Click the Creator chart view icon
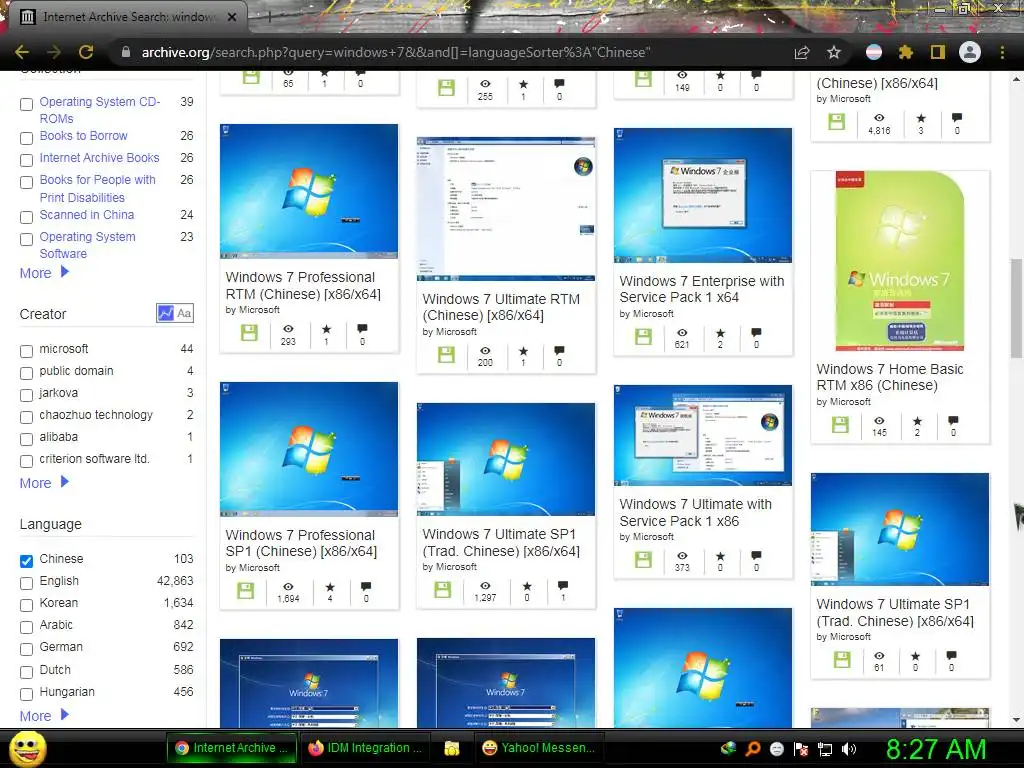 click(166, 313)
